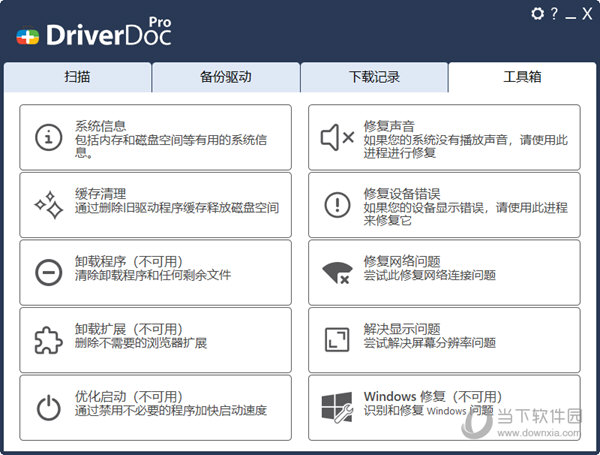Click the 修复设备错误 exclamation icon
600x455 pixels.
[x=337, y=205]
